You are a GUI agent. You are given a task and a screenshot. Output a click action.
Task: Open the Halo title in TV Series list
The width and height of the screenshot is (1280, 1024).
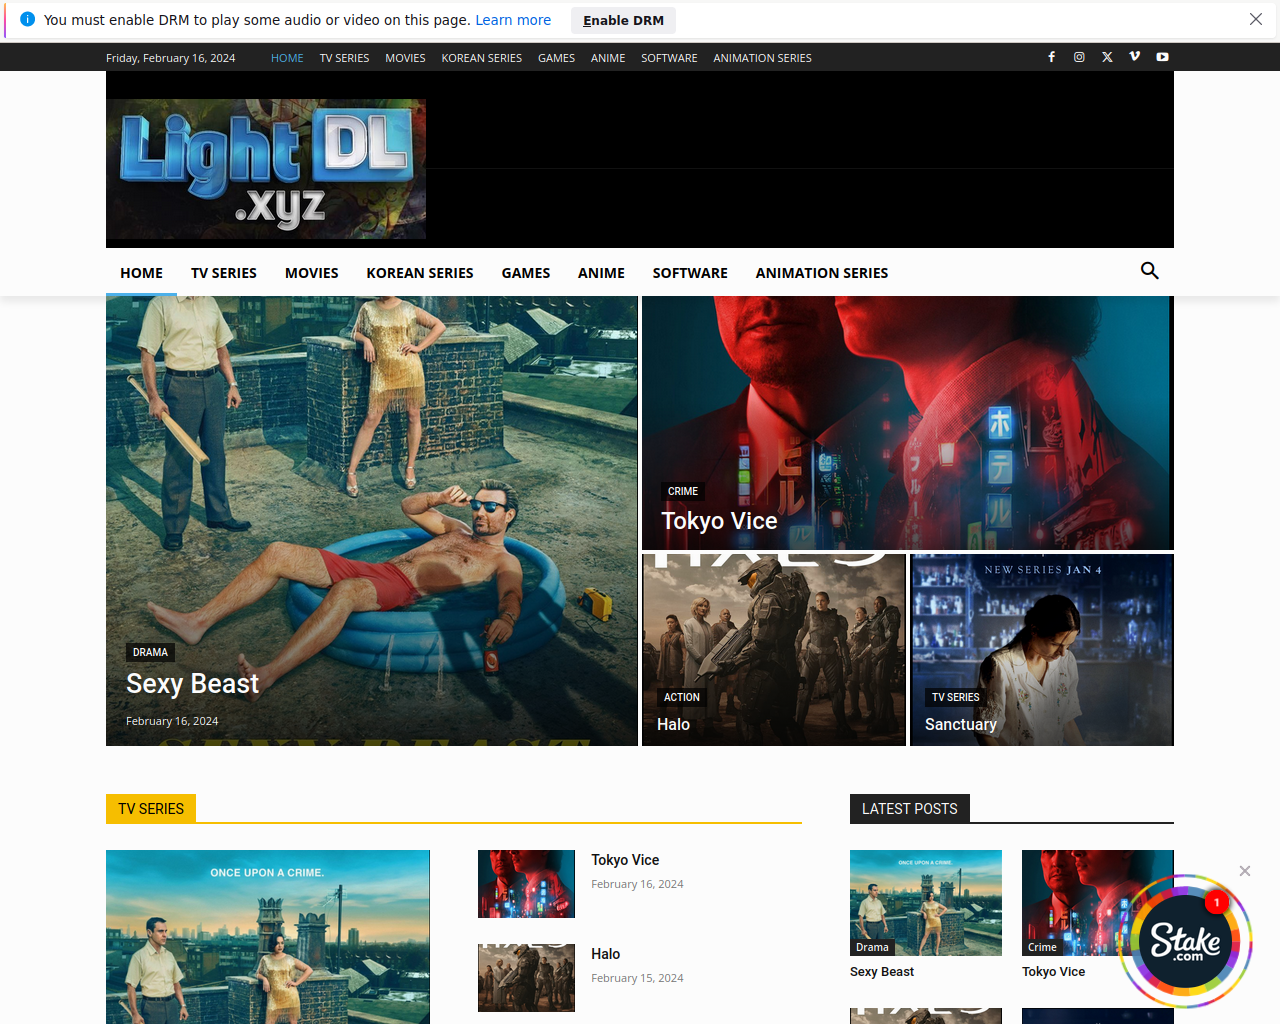[605, 954]
